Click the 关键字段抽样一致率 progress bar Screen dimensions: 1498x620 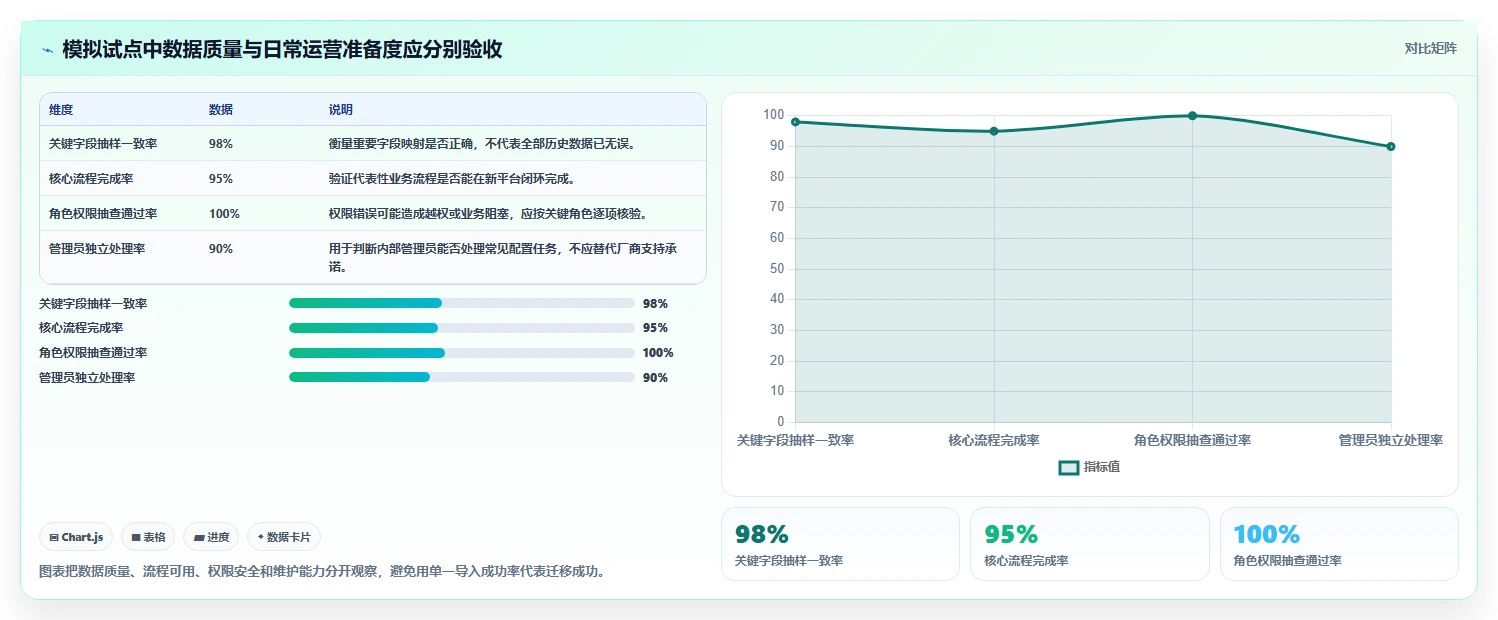pyautogui.click(x=462, y=303)
